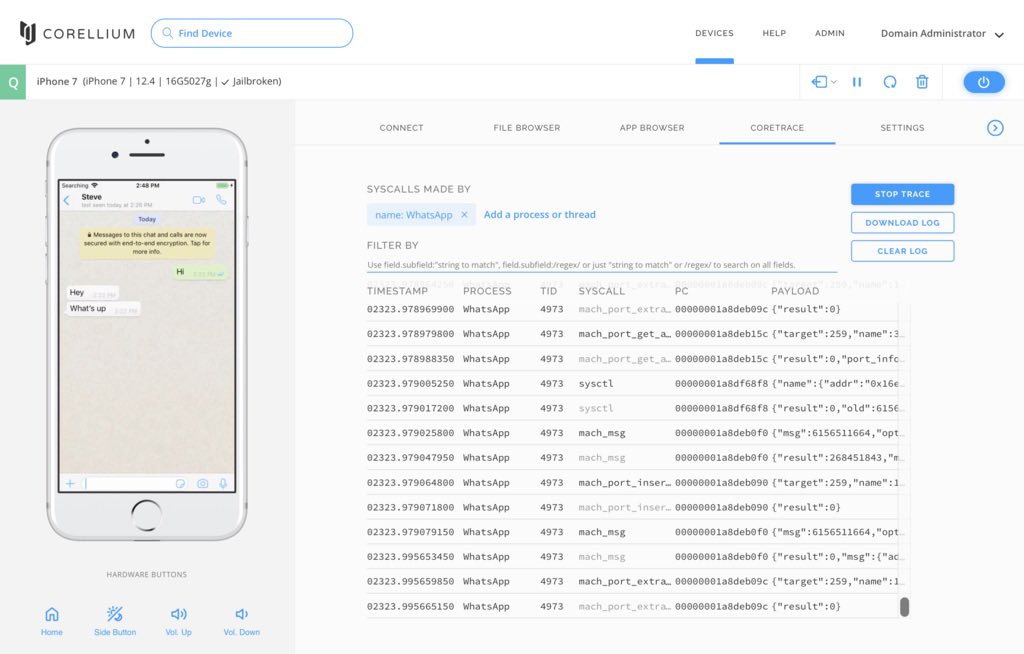
Task: Select the CoreTrace tab
Action: click(777, 128)
